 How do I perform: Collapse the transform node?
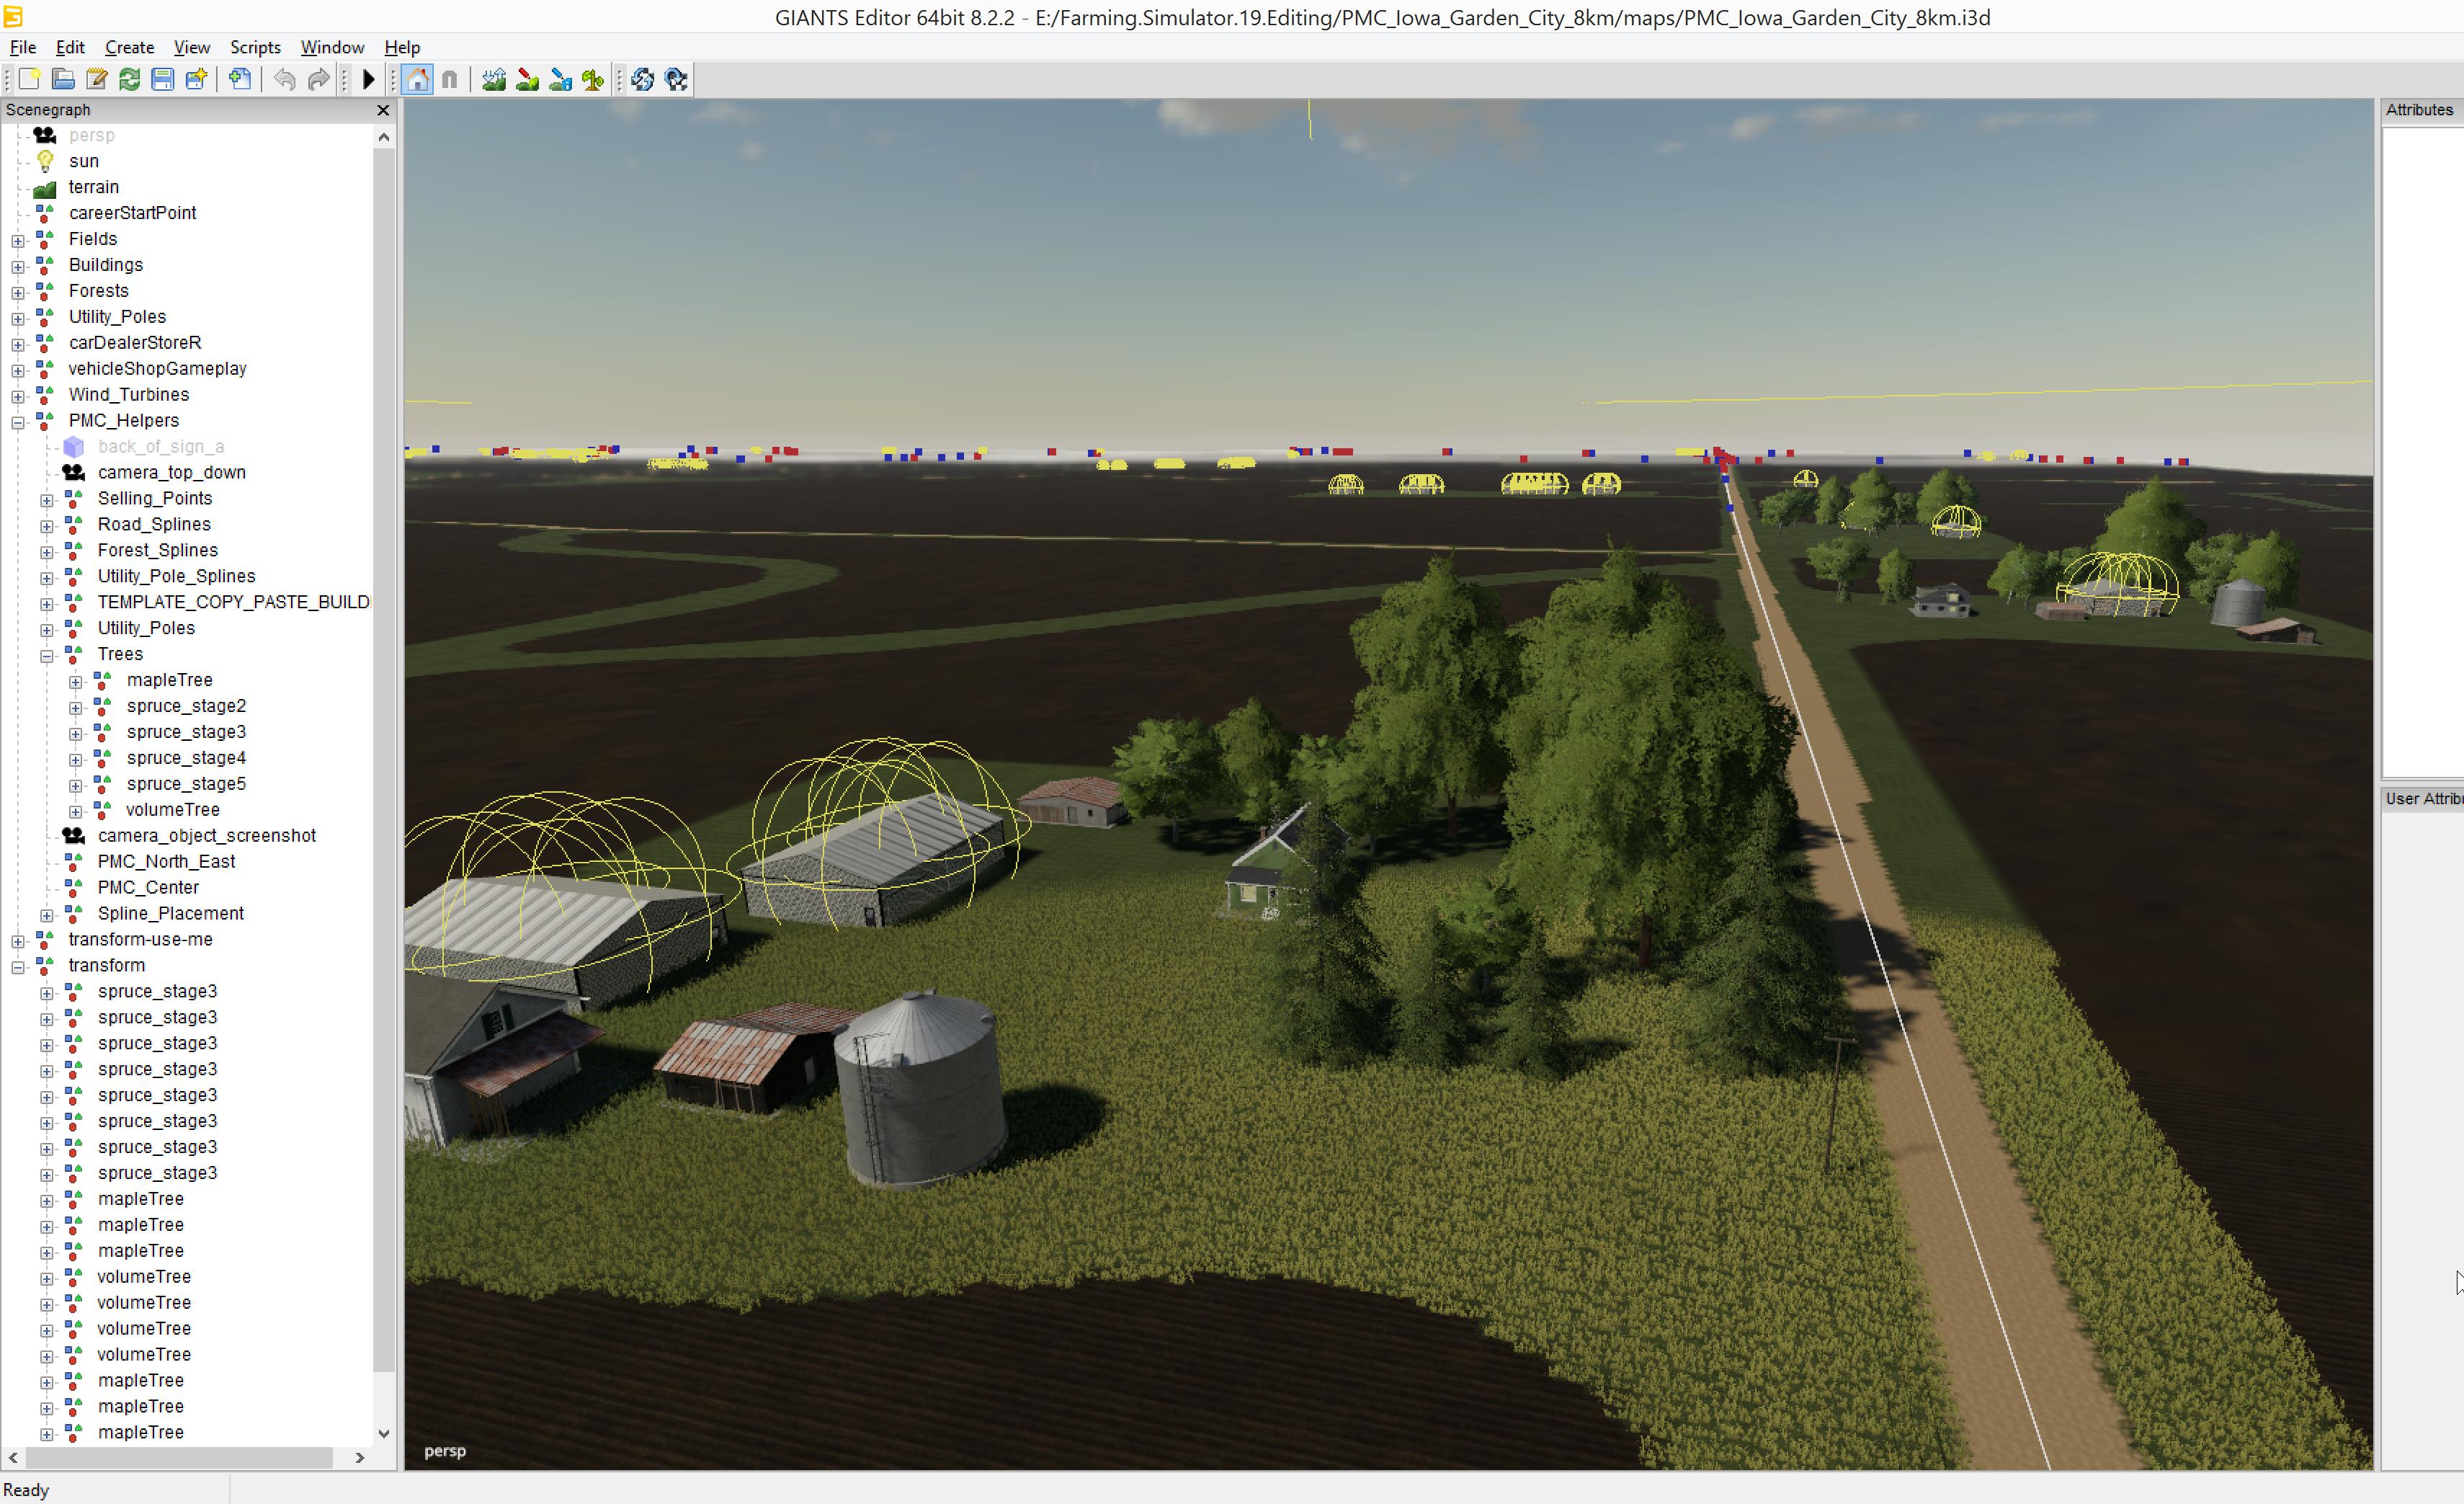[x=18, y=968]
